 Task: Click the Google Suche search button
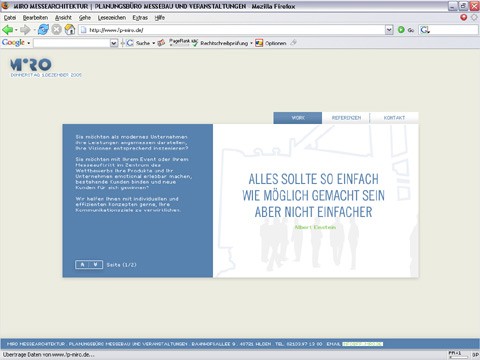[139, 43]
